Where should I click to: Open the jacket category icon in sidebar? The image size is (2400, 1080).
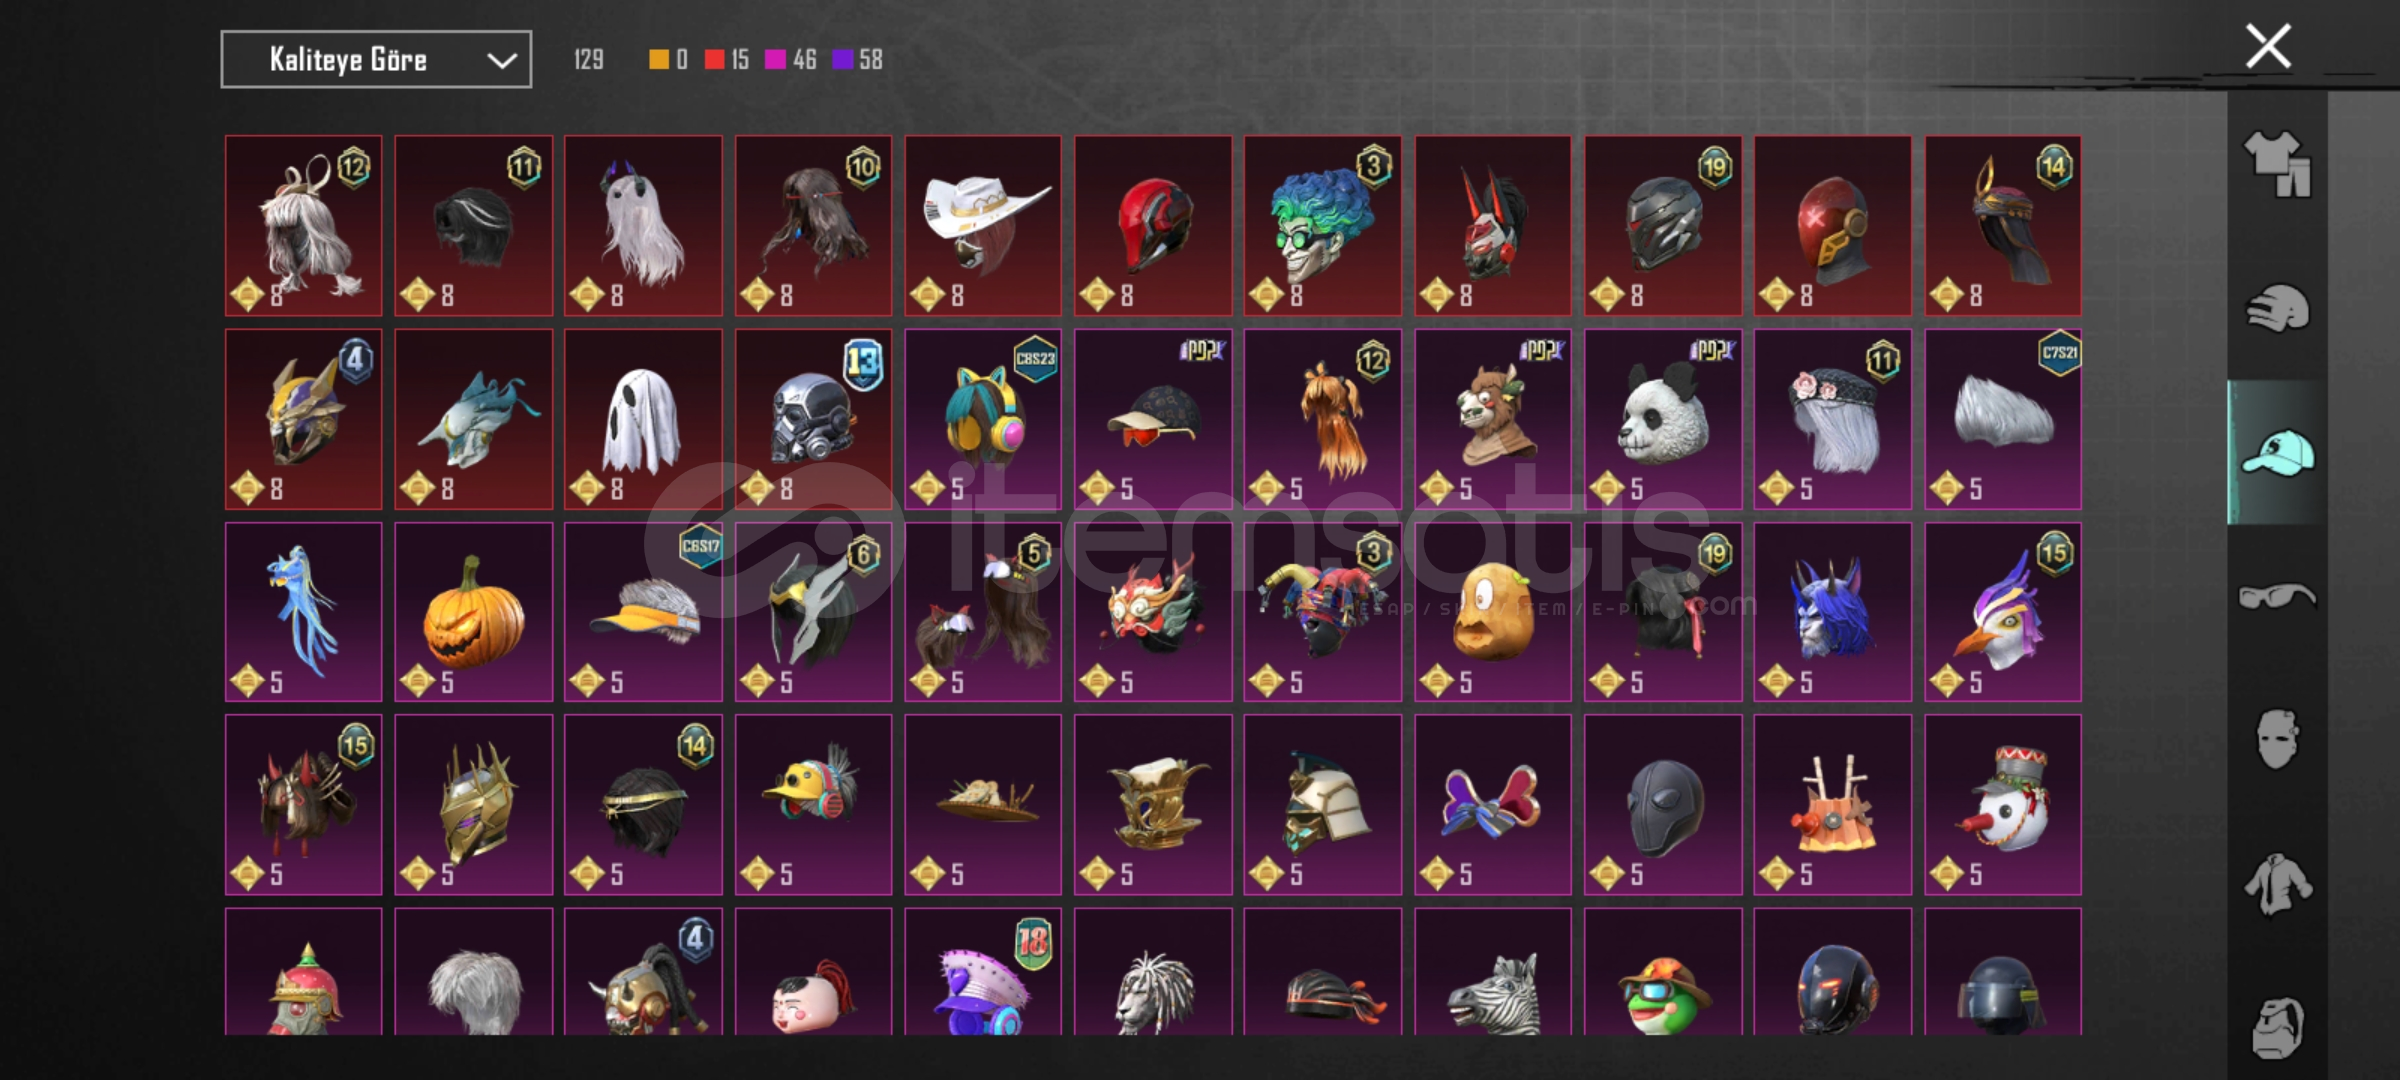2277,883
